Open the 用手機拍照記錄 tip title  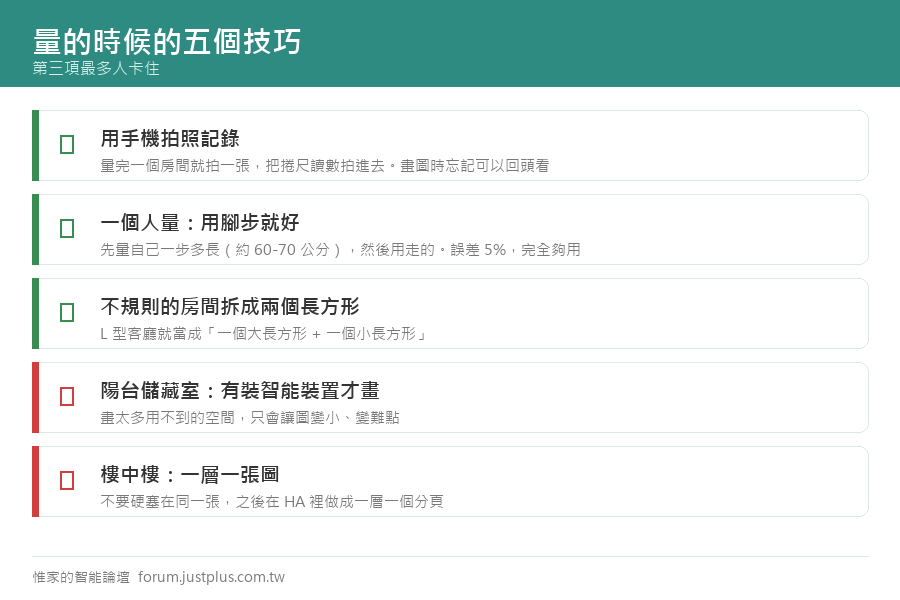pos(170,138)
